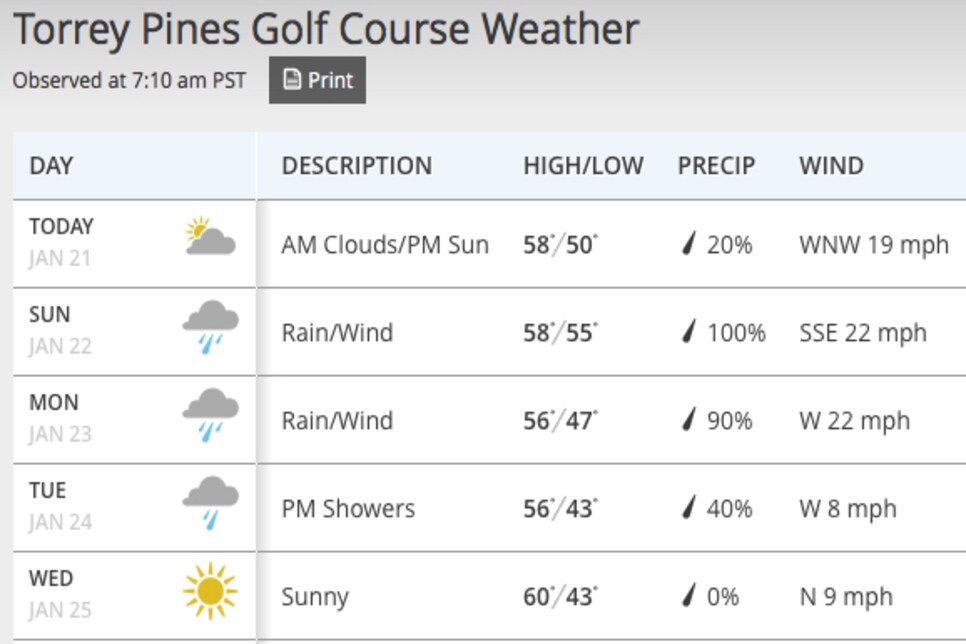Open the SUN Jan 22 forecast row
Image resolution: width=966 pixels, height=644 pixels.
point(490,332)
